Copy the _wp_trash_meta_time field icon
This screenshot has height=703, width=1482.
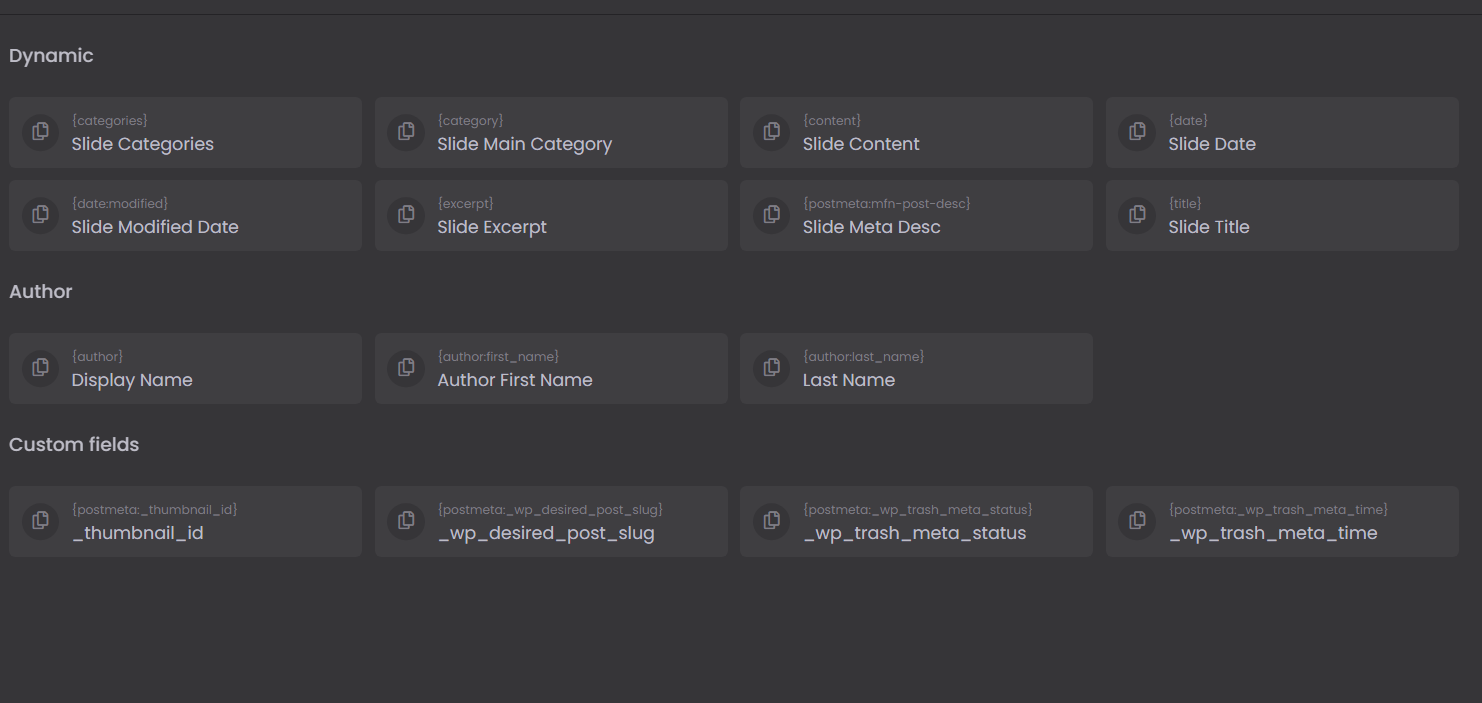click(1137, 521)
